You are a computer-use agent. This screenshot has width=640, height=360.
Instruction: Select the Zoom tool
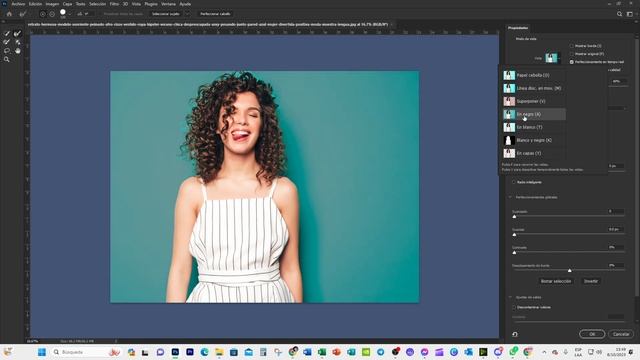tap(7, 60)
